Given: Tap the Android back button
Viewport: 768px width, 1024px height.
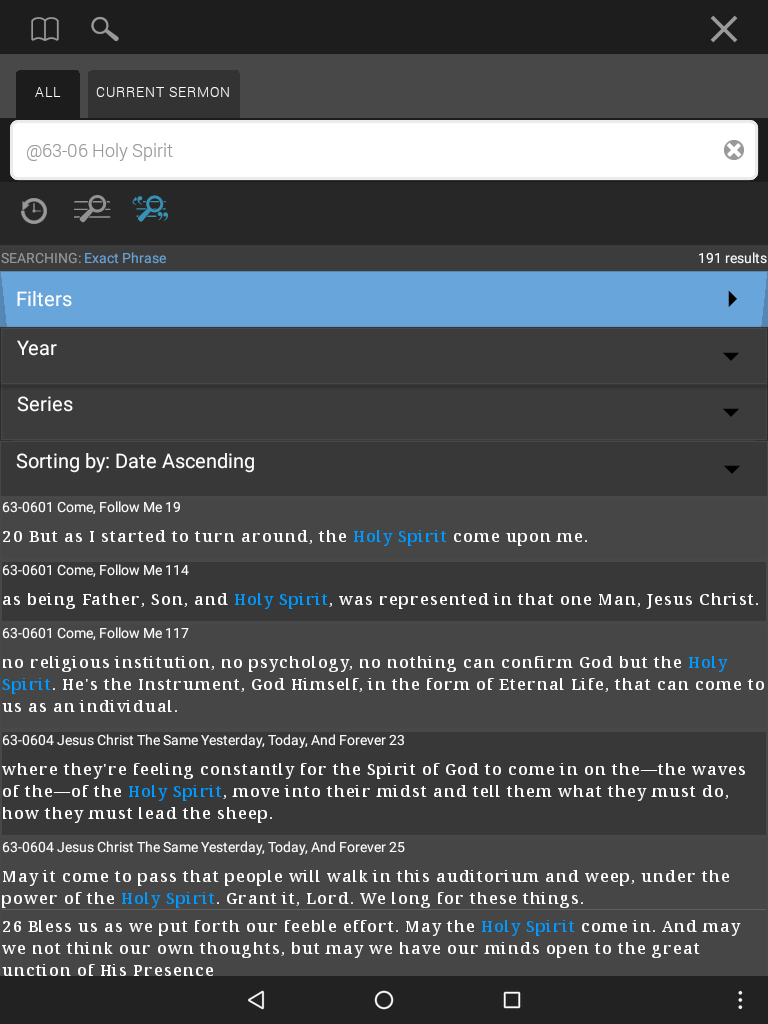Looking at the screenshot, I should click(257, 1000).
